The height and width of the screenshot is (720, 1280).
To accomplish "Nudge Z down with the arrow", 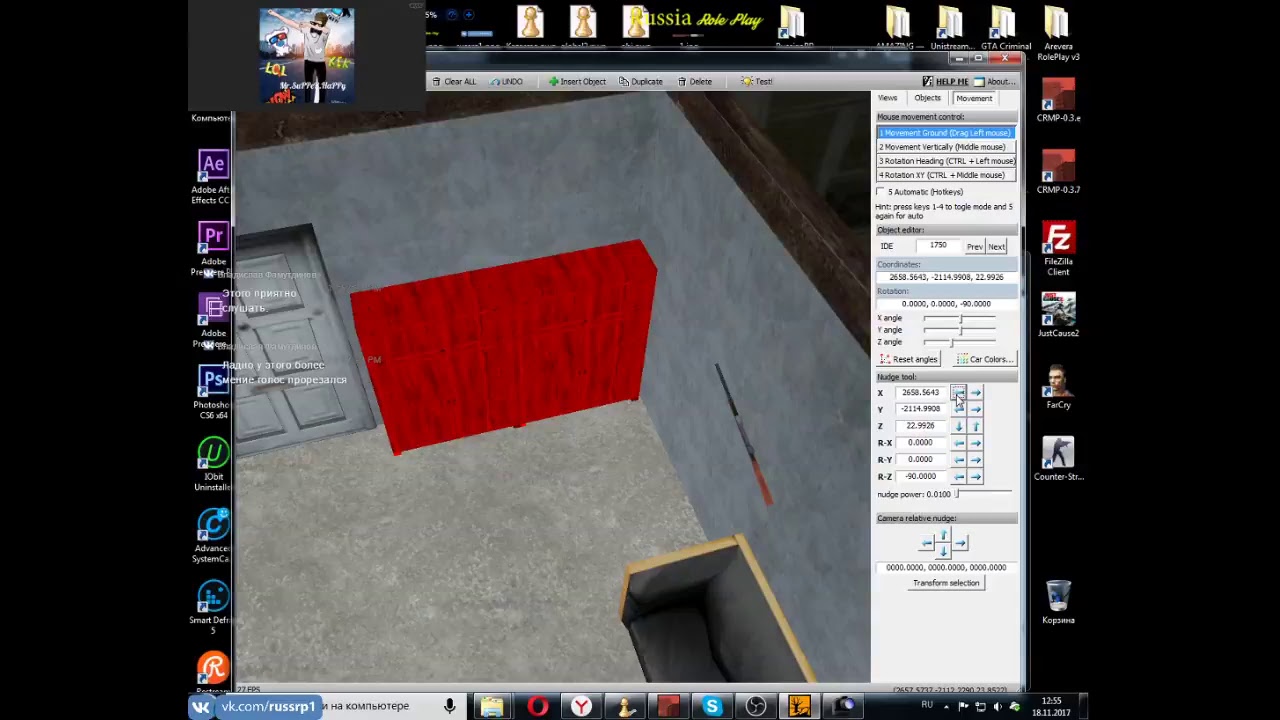I will click(958, 426).
